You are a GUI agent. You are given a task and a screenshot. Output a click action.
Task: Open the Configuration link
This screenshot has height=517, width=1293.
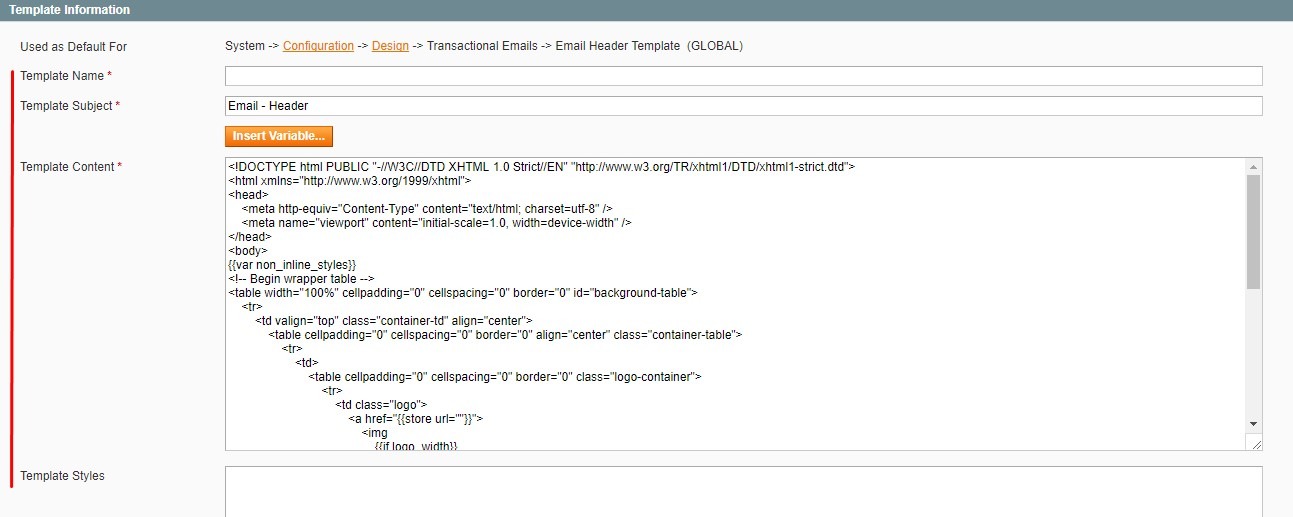coord(318,46)
